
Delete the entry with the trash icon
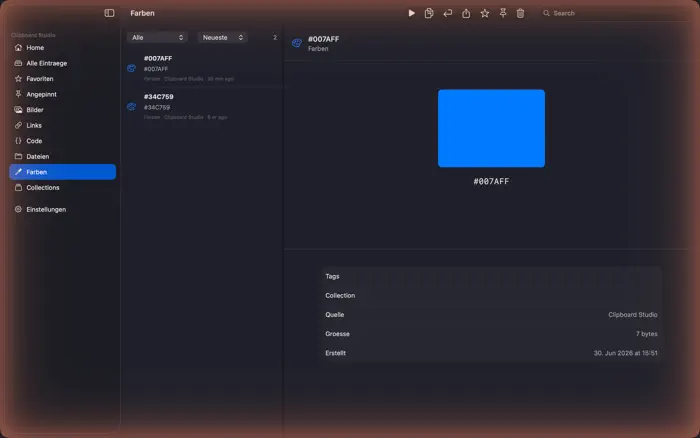coord(521,13)
